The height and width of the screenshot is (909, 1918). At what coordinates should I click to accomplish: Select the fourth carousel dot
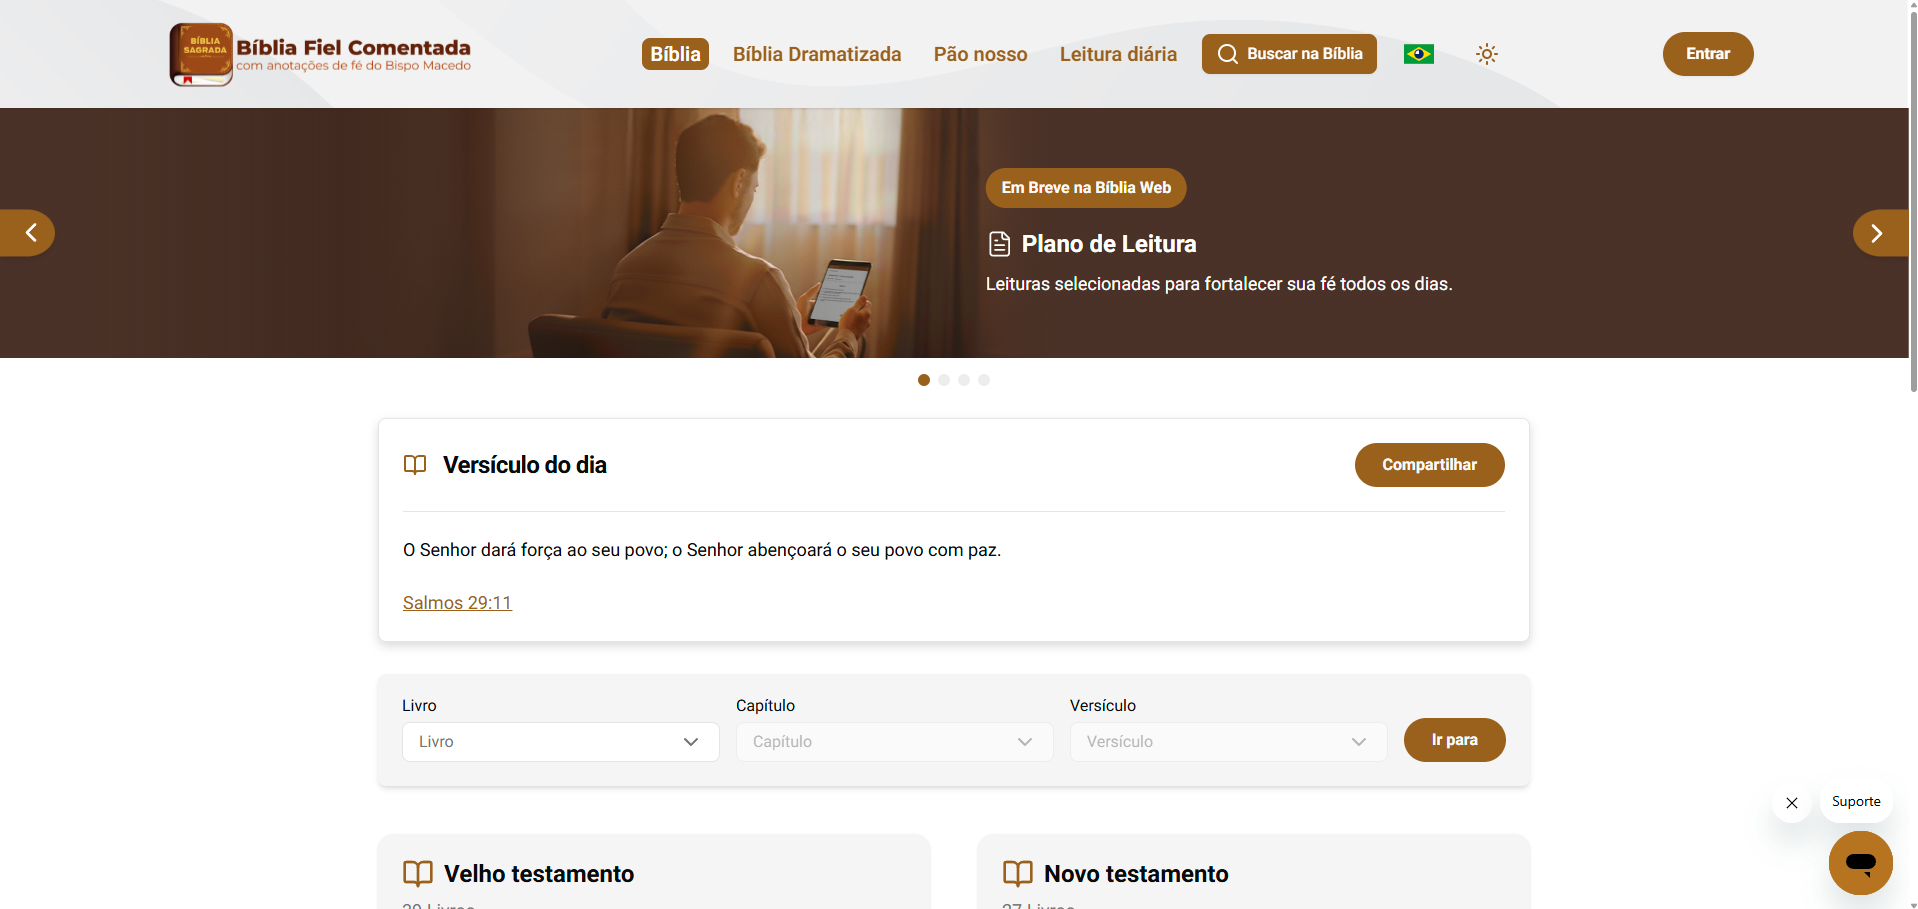click(x=984, y=380)
